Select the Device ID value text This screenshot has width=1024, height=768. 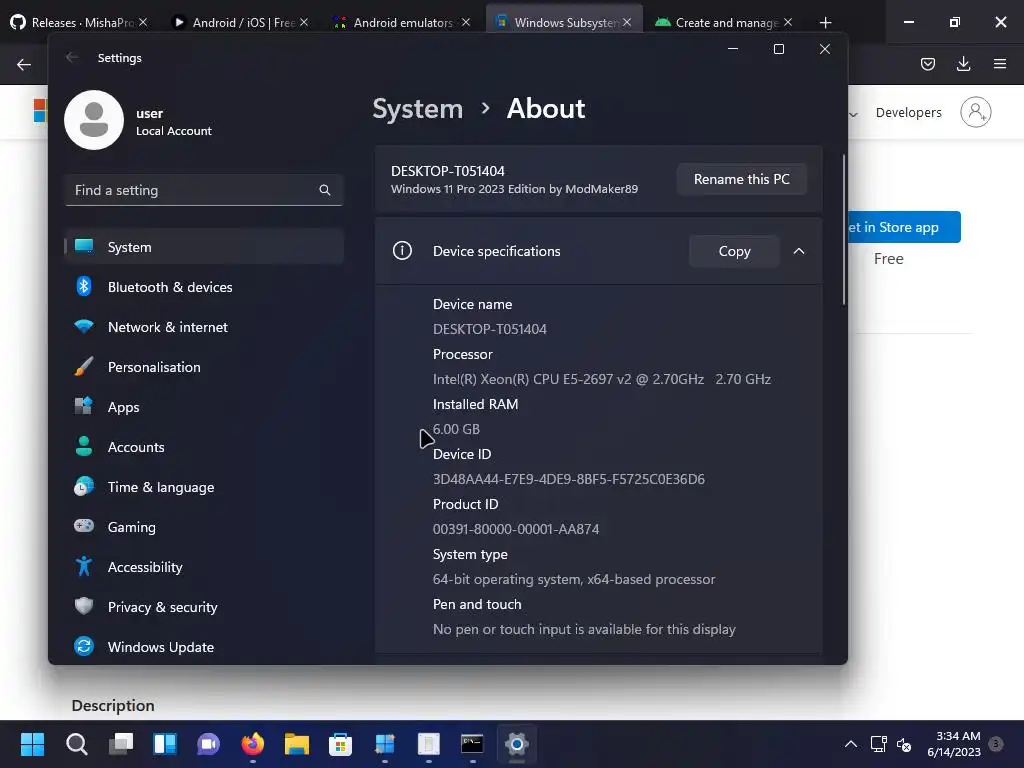click(x=569, y=479)
